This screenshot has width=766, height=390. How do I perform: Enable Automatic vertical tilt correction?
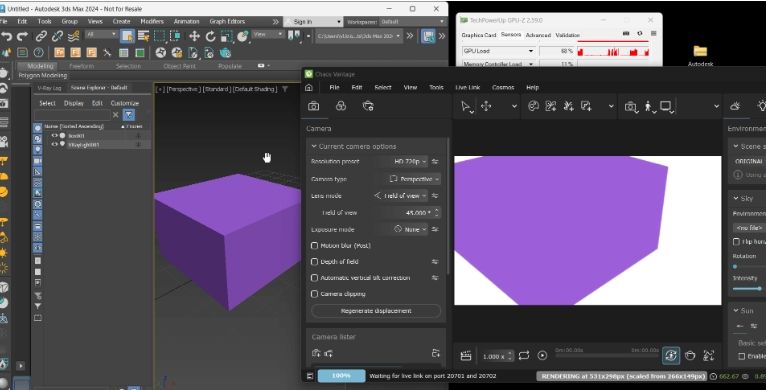click(x=315, y=278)
